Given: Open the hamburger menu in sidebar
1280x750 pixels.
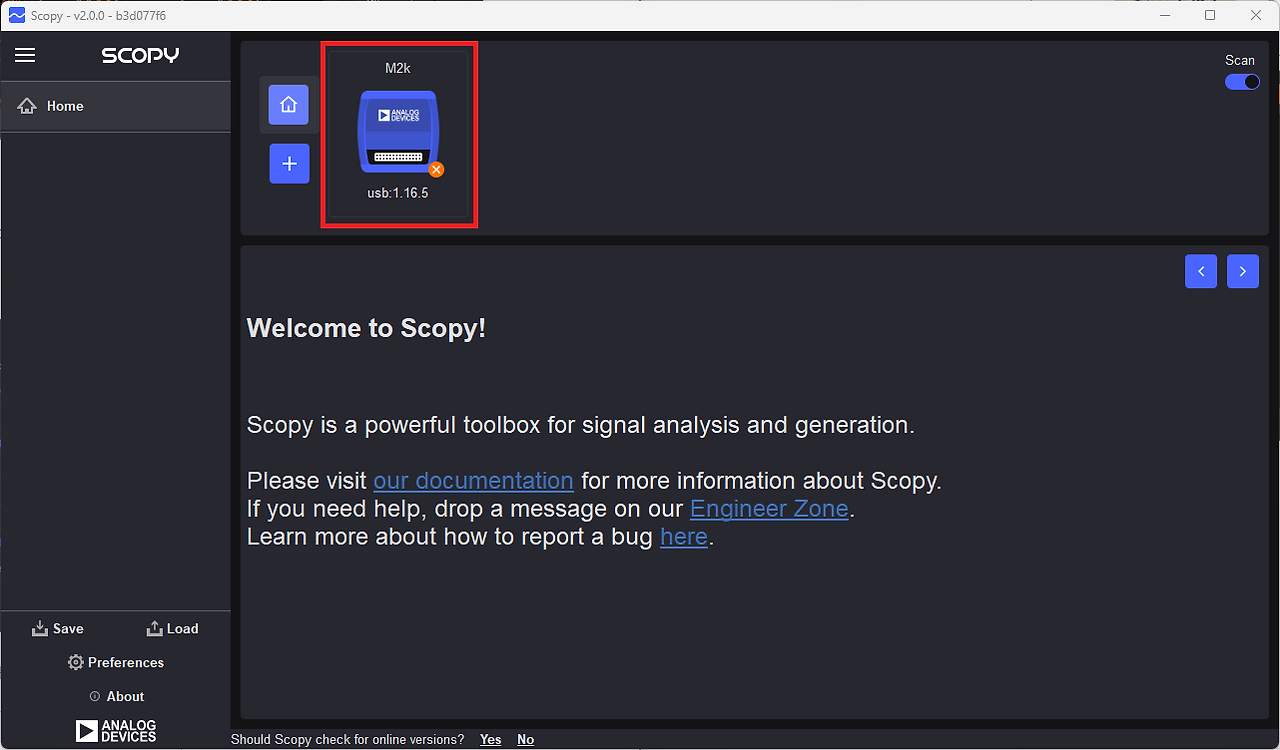Looking at the screenshot, I should point(25,56).
